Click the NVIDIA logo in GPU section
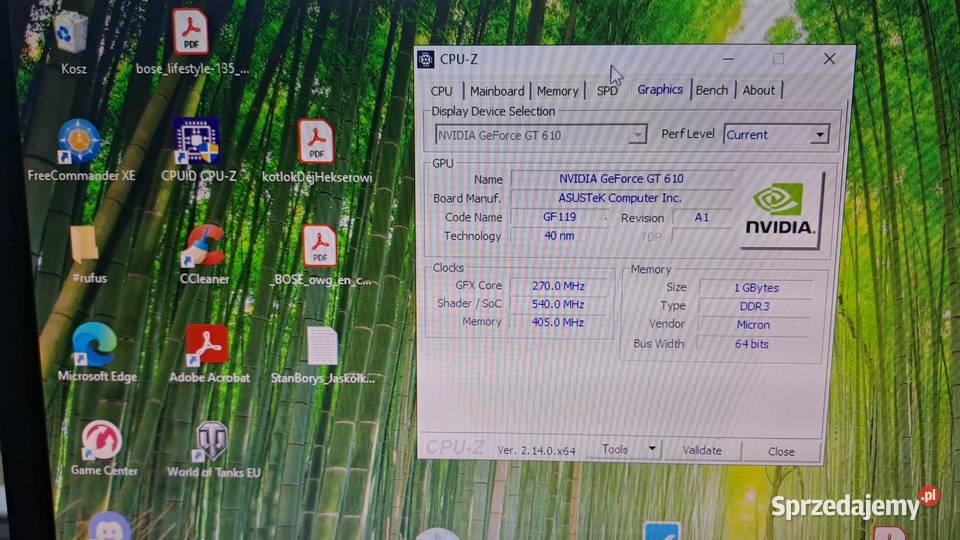Screen dimensions: 960x540 781,211
